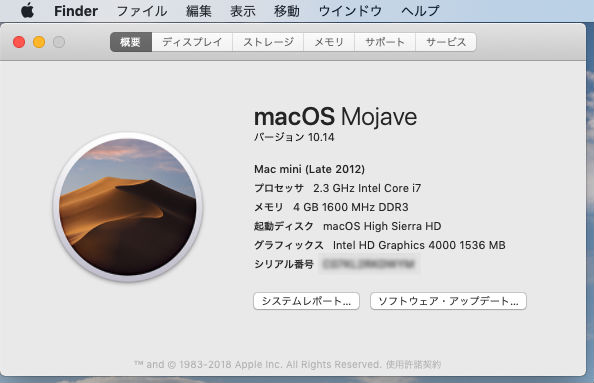Open the Finder menu
594x383 pixels.
click(76, 11)
